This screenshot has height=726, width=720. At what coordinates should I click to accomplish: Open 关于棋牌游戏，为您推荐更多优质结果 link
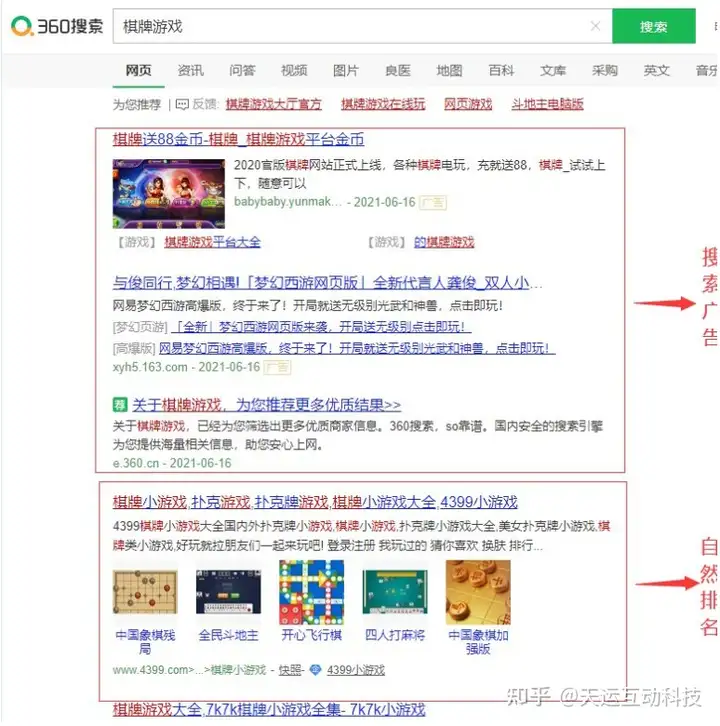267,405
